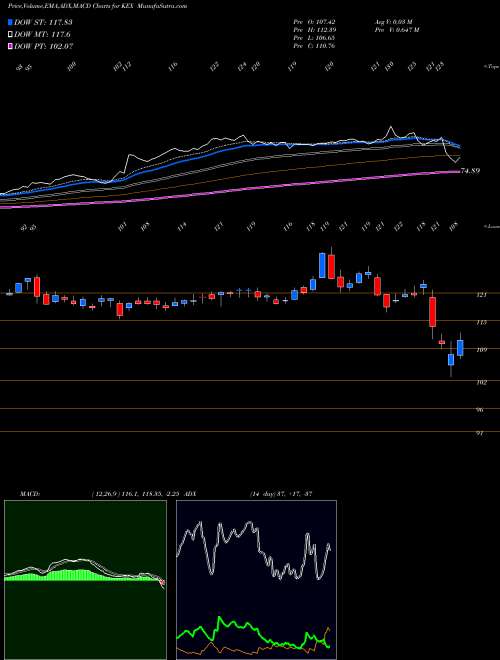500x660 pixels.
Task: Click the white DOW MT legend marker
Action: pos(11,34)
